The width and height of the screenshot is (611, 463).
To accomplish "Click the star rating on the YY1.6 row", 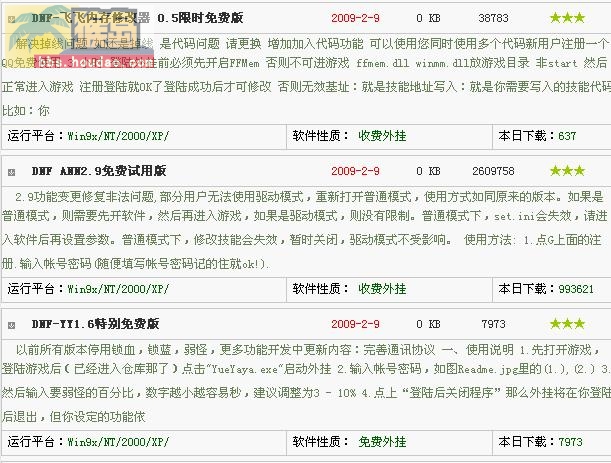I will (567, 323).
